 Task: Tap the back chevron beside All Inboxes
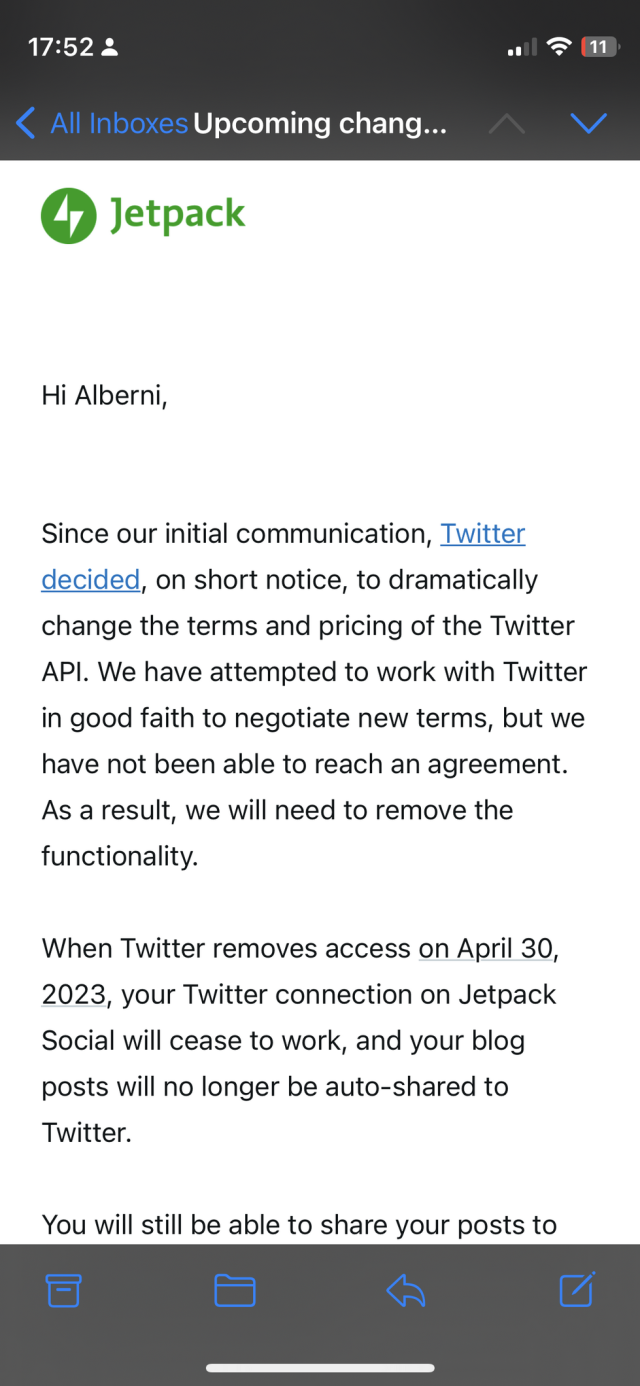[26, 124]
